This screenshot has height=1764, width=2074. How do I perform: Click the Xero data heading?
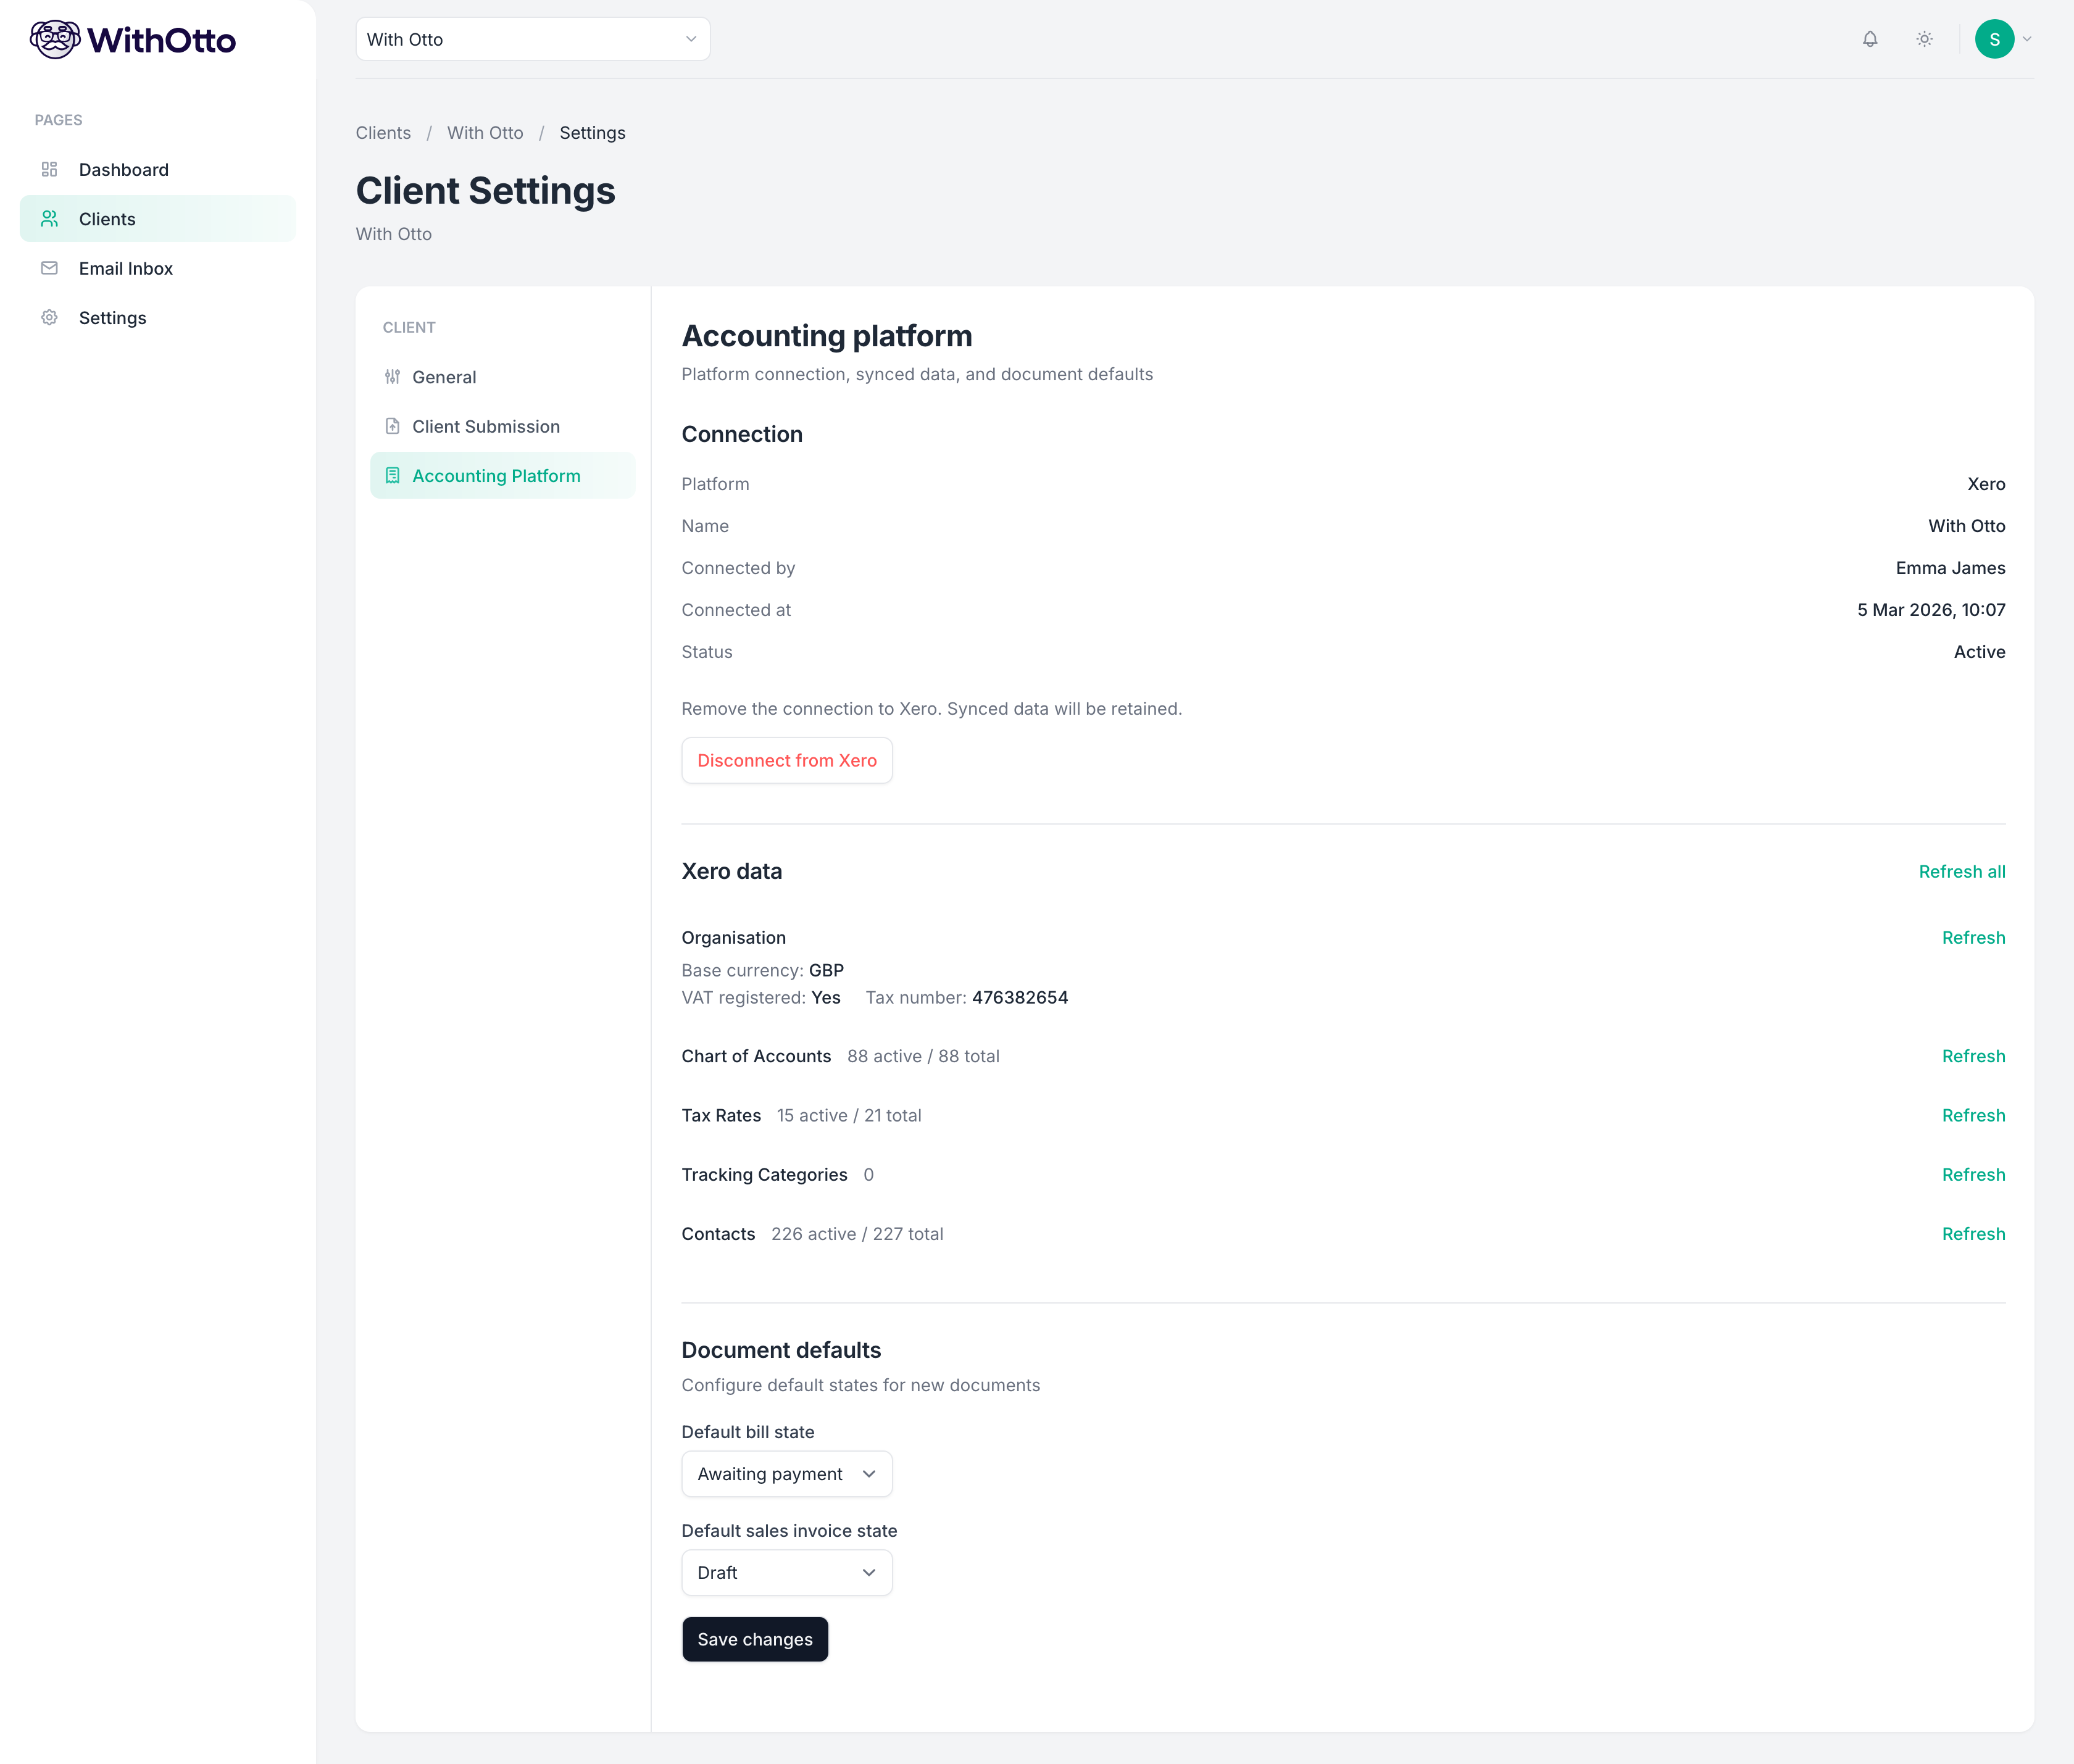pyautogui.click(x=731, y=871)
